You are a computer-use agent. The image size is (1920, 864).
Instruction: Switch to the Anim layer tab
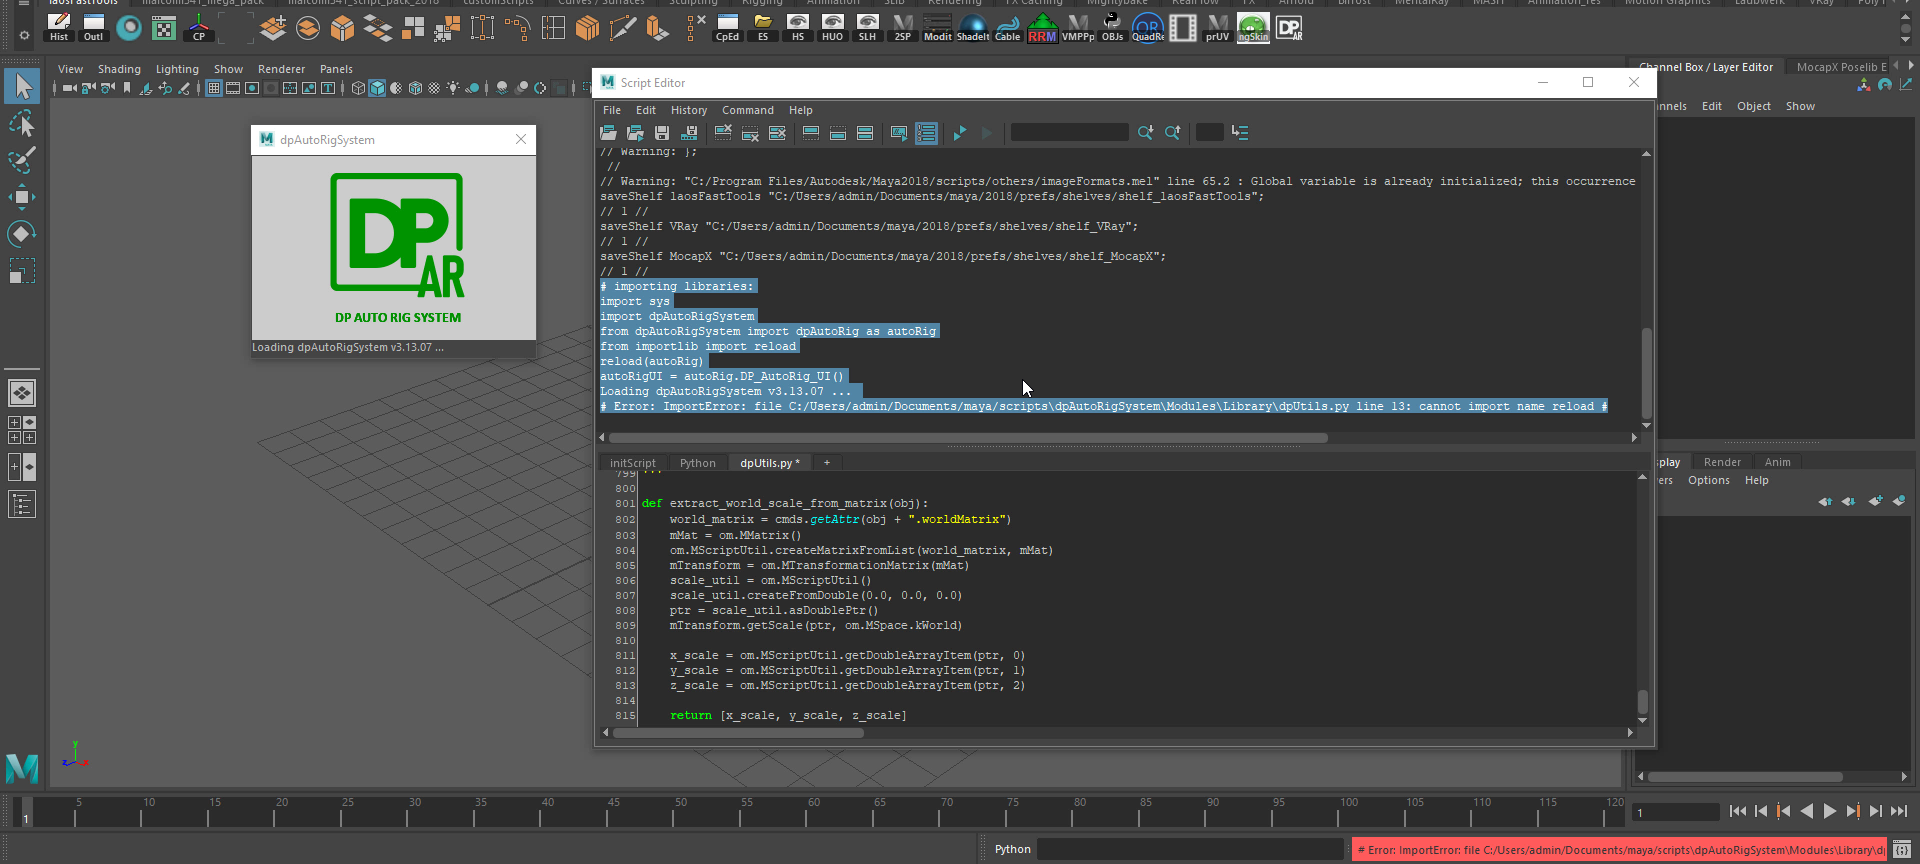coord(1777,462)
